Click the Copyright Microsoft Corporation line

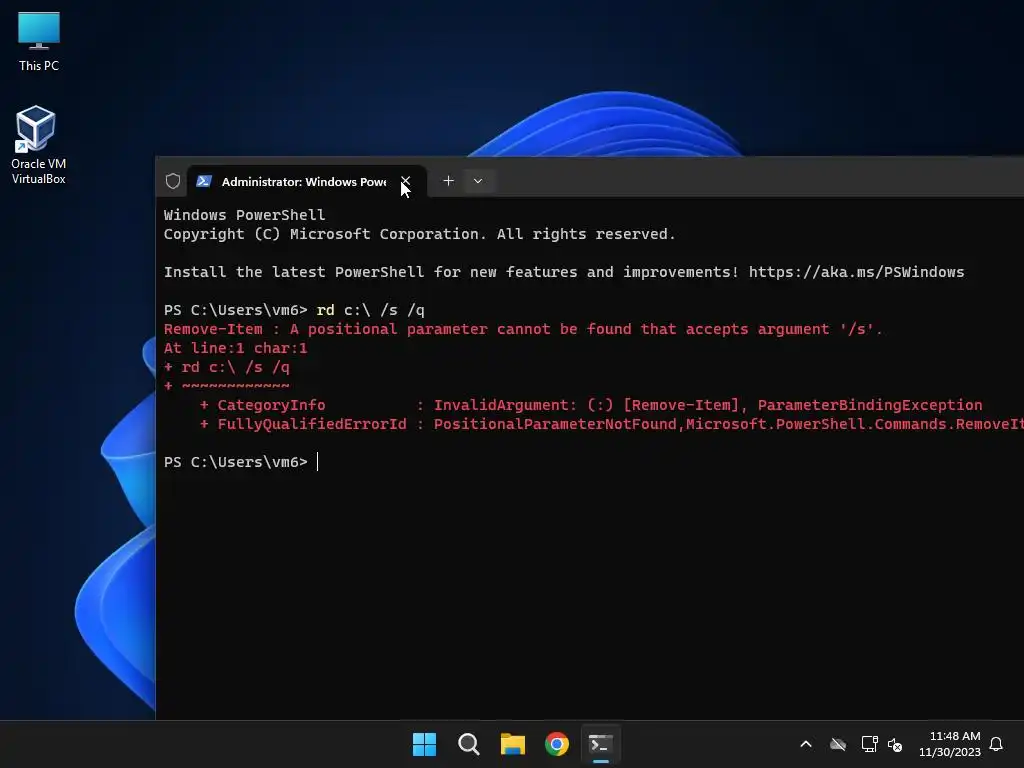(419, 234)
